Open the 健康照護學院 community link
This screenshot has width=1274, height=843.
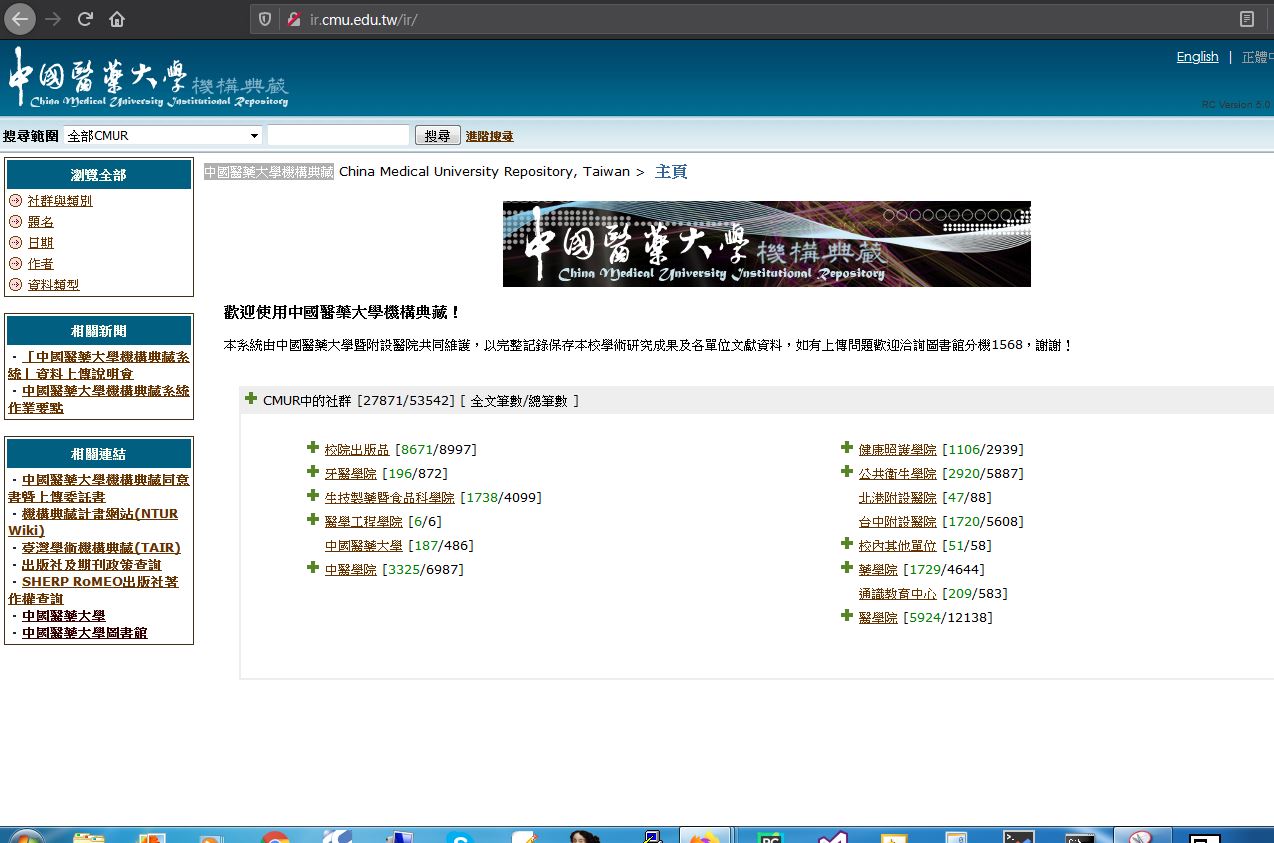coord(898,450)
